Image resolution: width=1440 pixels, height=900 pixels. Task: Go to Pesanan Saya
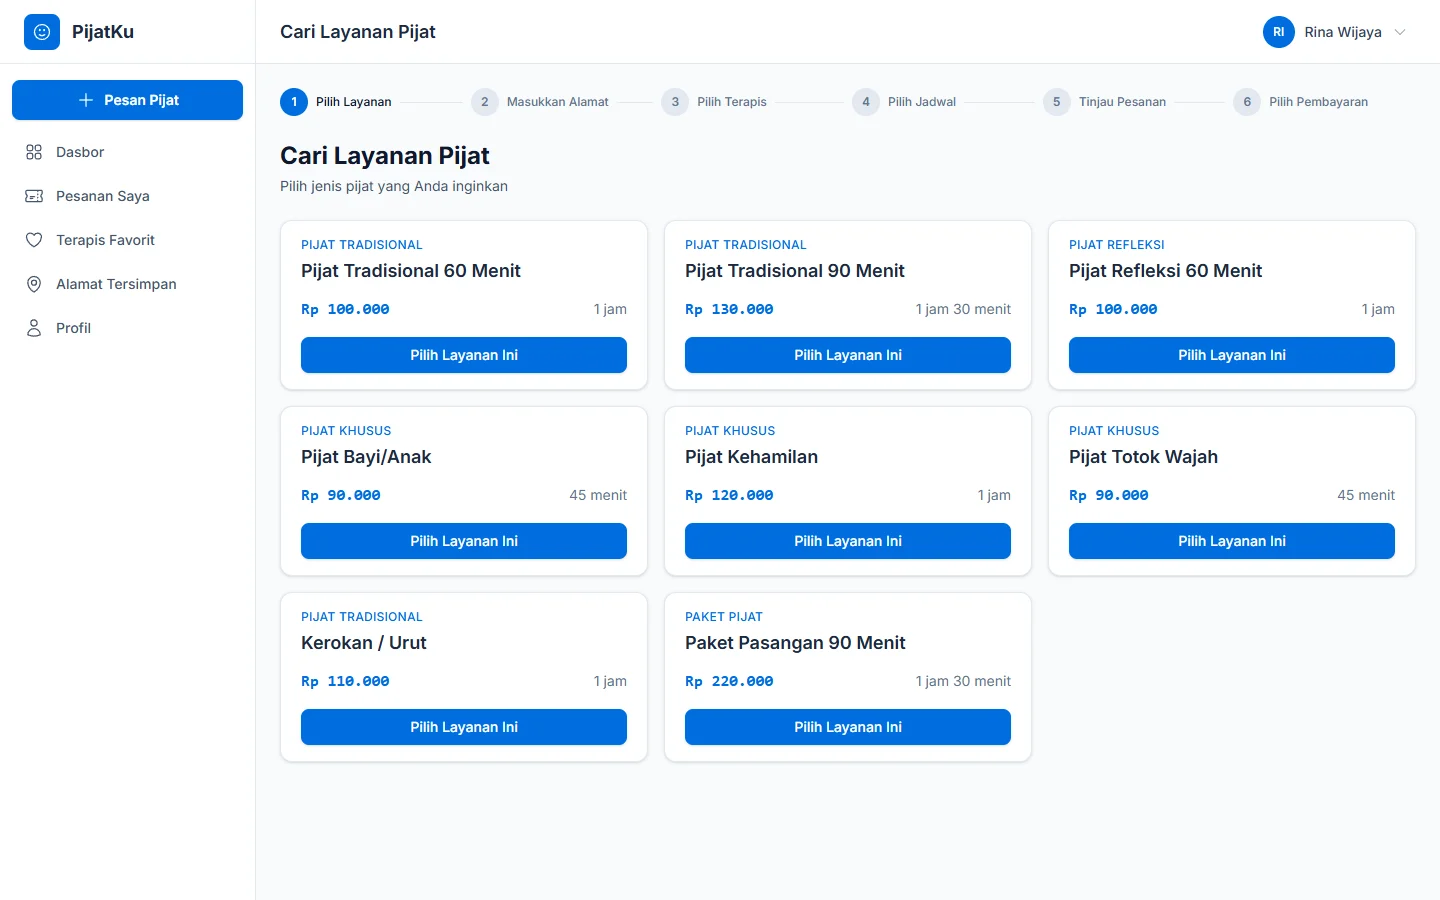click(128, 196)
